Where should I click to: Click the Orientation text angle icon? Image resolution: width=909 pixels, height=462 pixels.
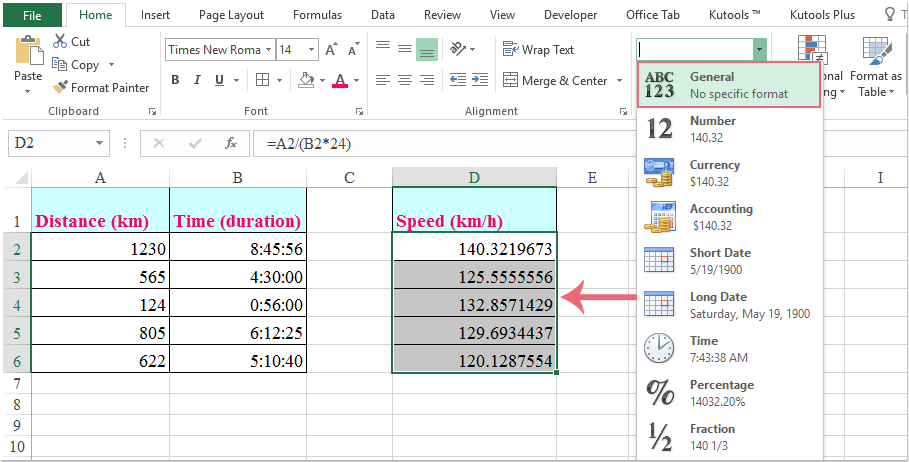[x=458, y=49]
